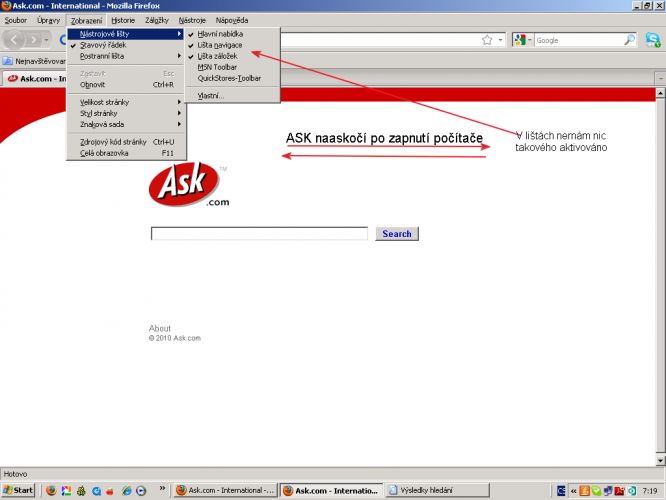
Task: Click the Skype icon in the Firefox toolbar
Action: (x=653, y=40)
